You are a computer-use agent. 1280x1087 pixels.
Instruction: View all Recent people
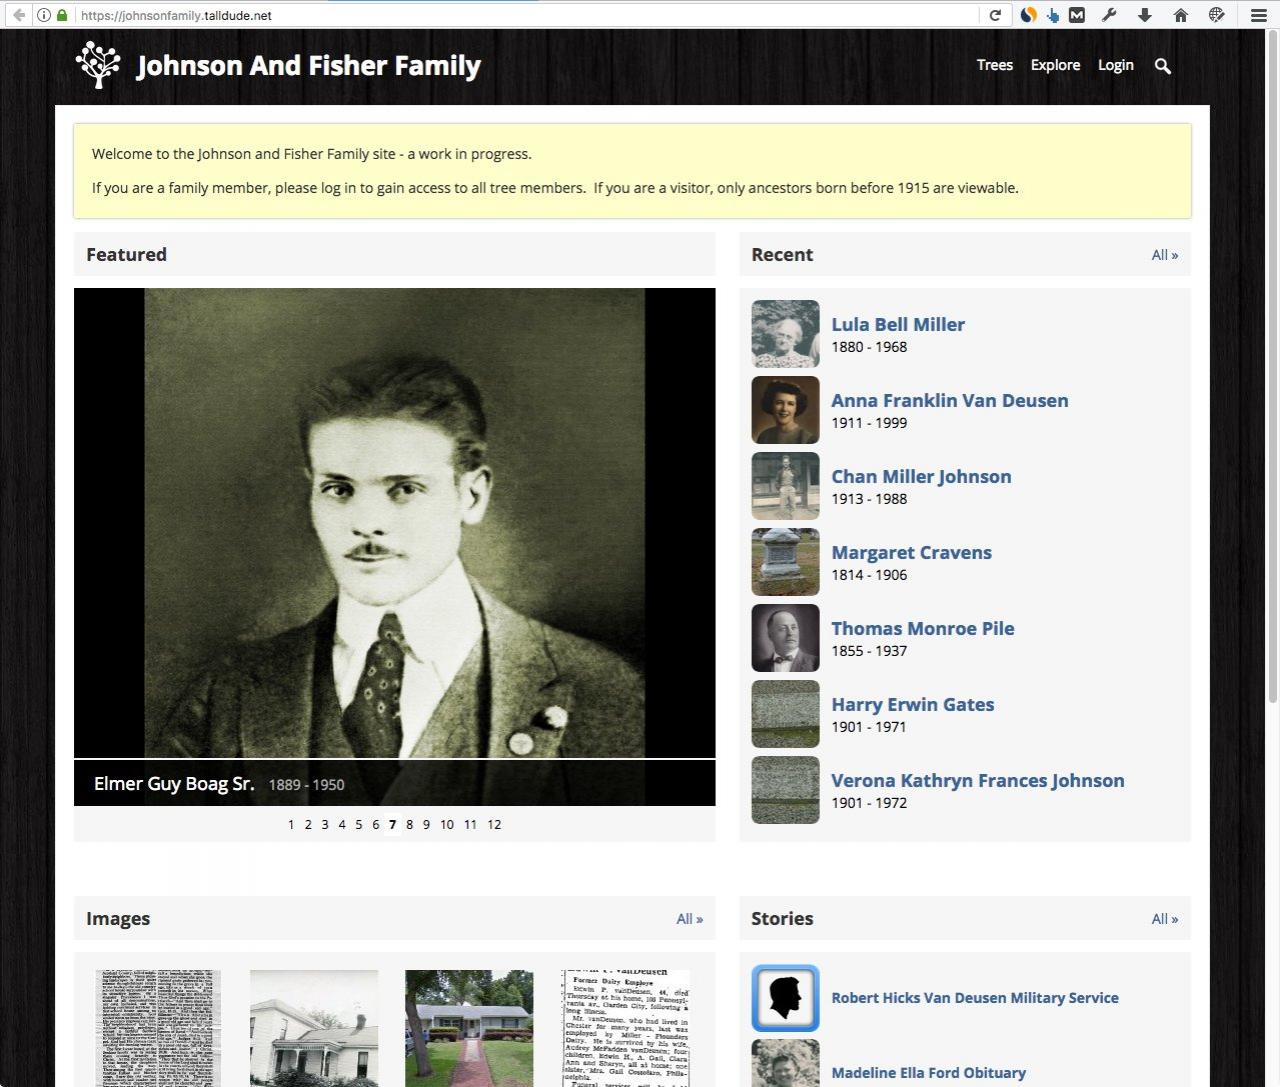[1164, 255]
